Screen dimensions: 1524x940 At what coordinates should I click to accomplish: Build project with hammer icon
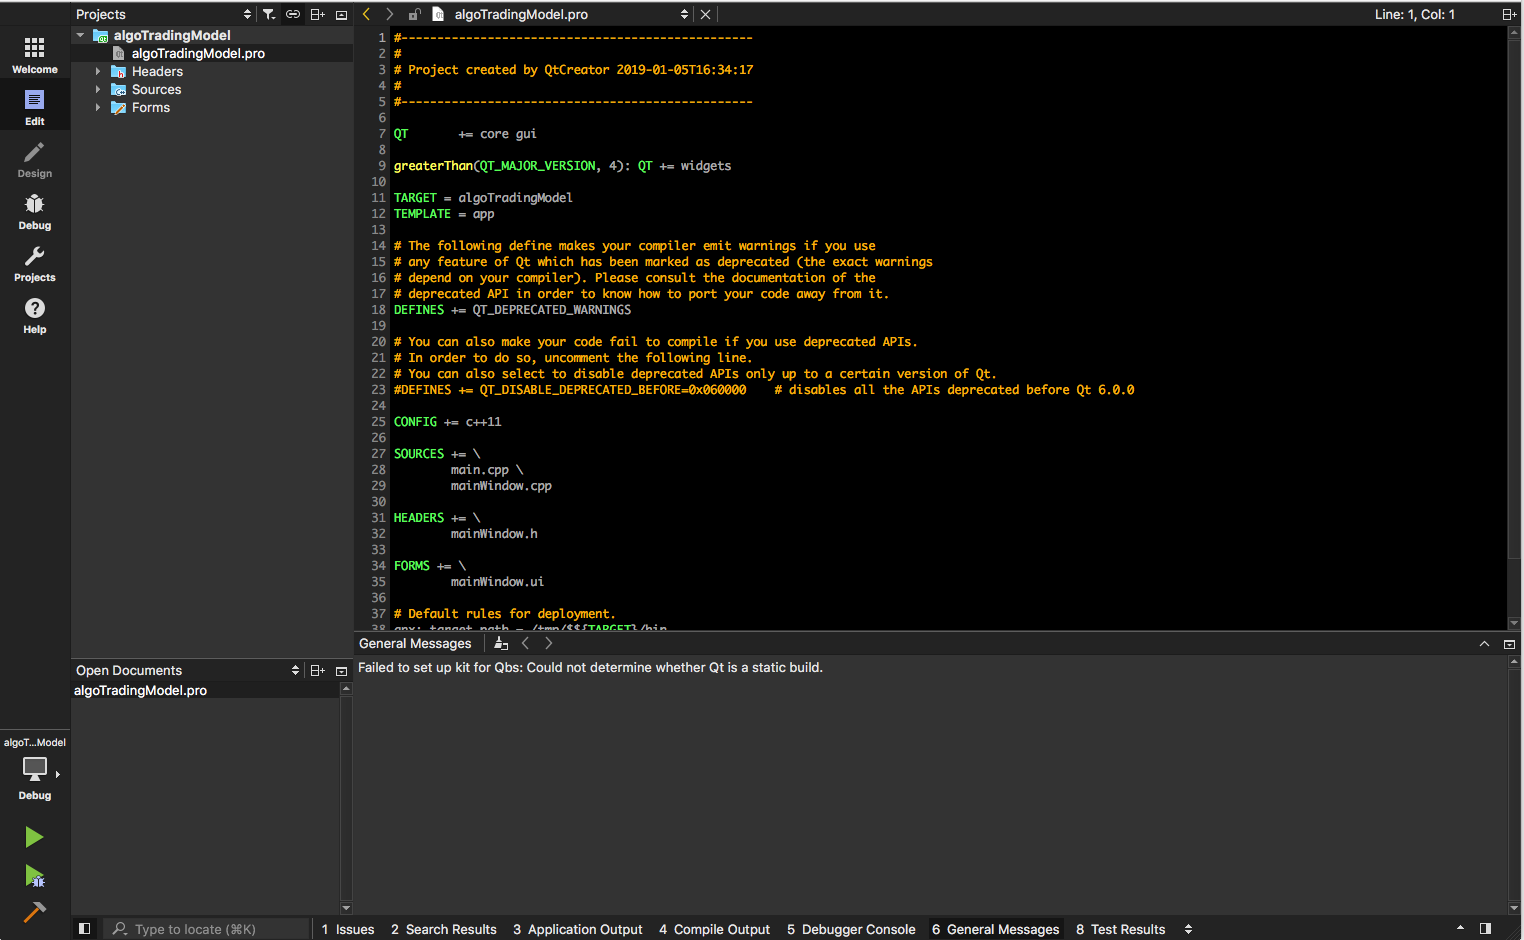point(34,911)
